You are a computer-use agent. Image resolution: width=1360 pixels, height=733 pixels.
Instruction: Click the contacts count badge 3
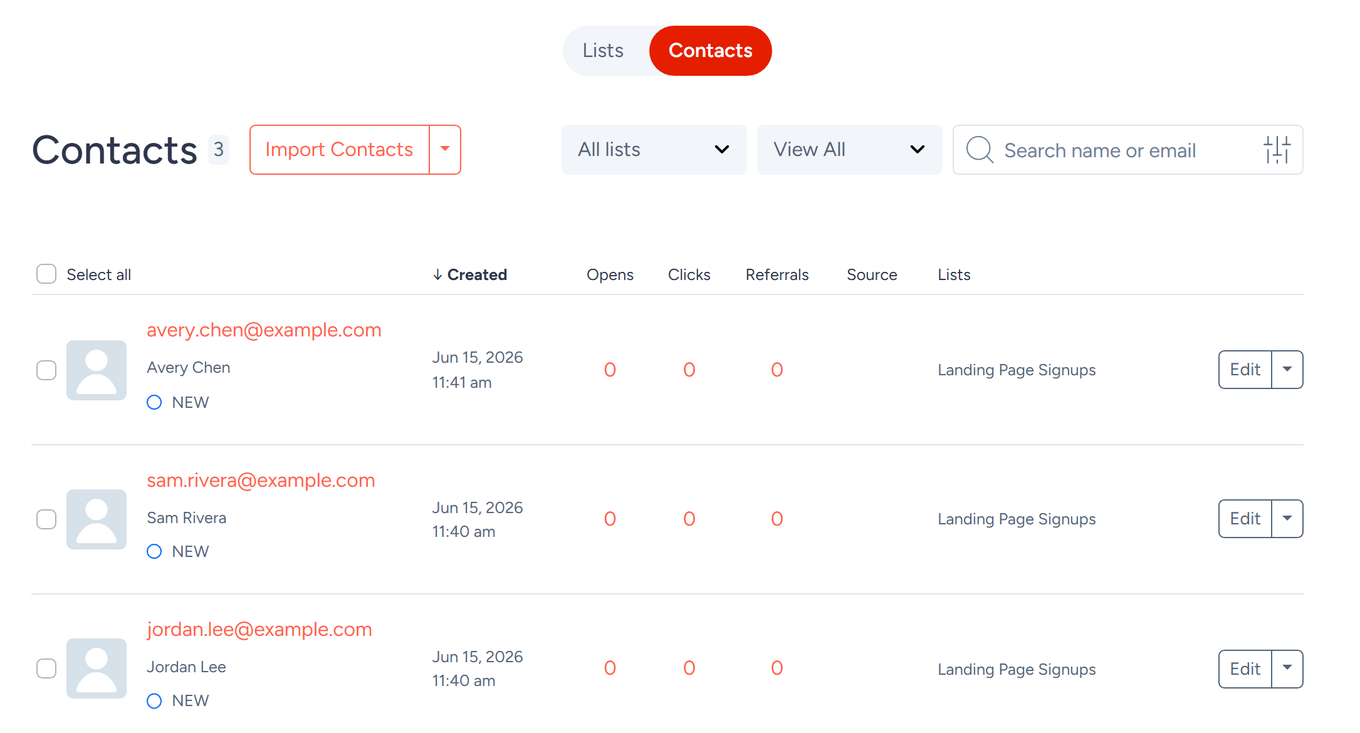218,150
